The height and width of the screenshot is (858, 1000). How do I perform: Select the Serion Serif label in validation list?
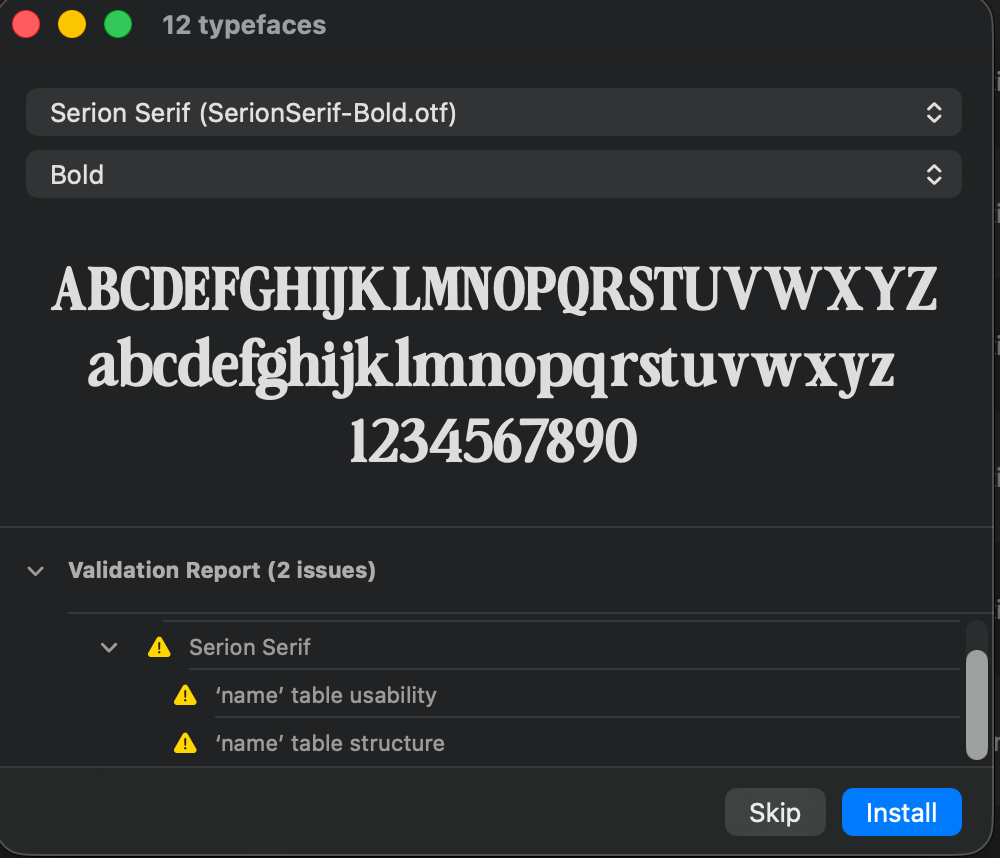(x=250, y=648)
